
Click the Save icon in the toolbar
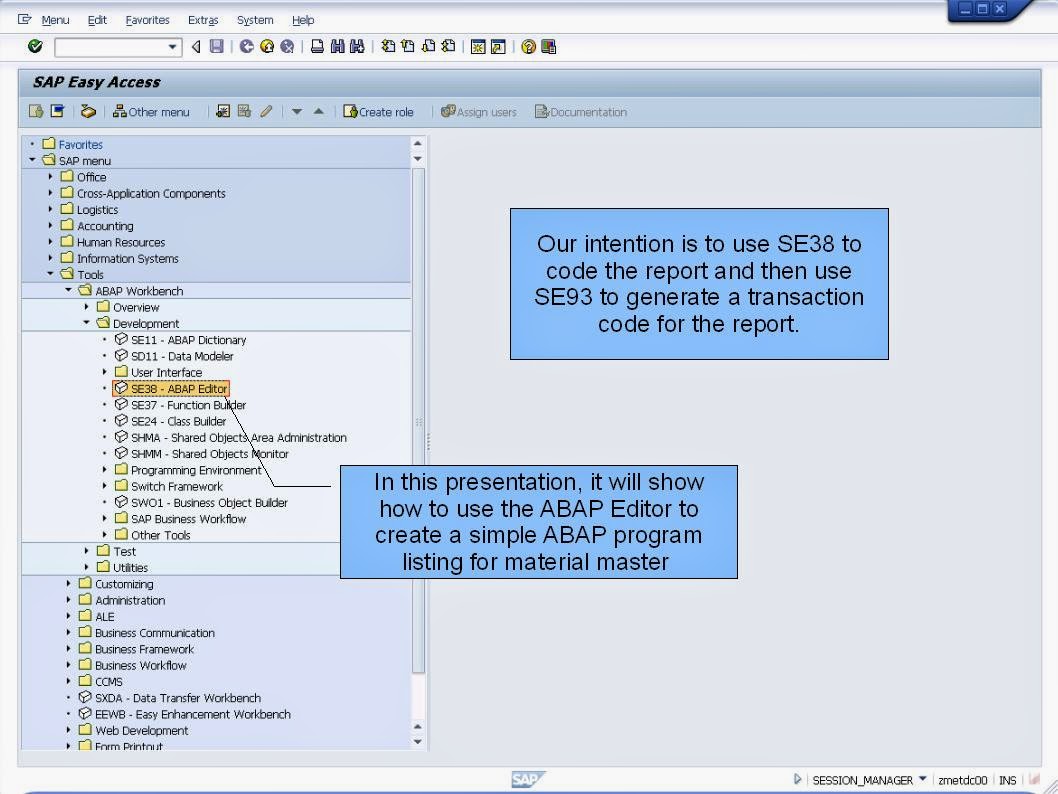216,46
